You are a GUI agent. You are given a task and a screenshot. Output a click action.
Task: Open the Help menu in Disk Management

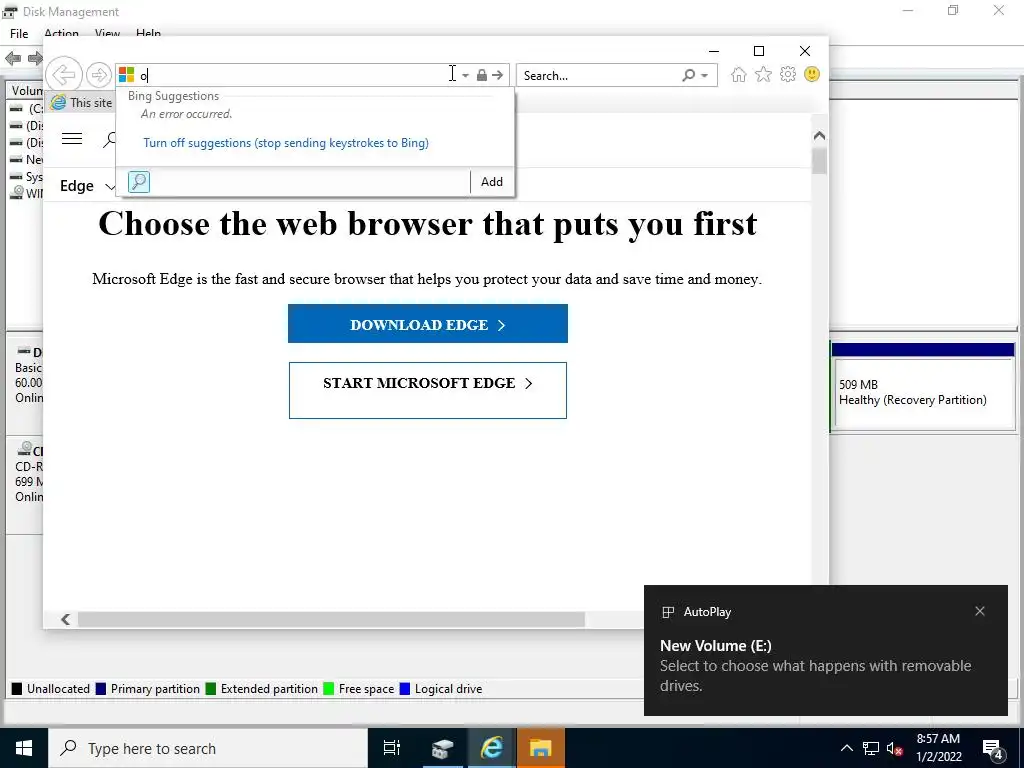coord(148,33)
